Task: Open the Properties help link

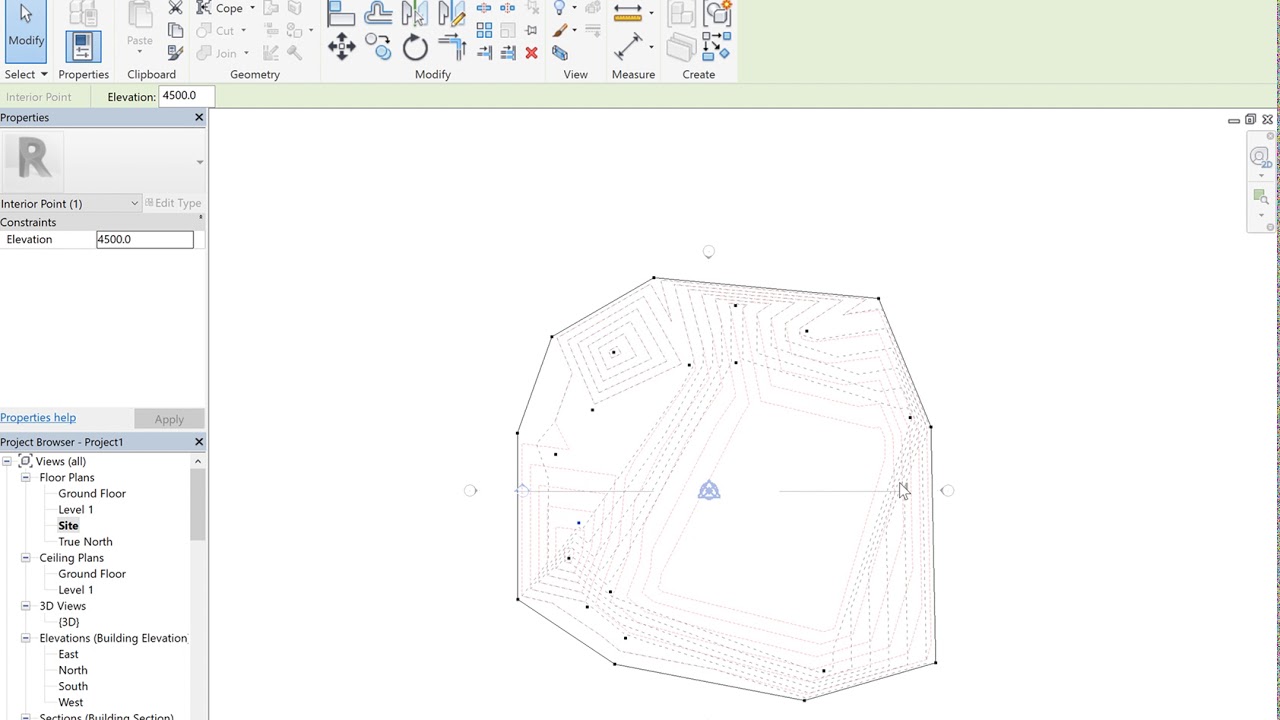Action: pos(38,418)
